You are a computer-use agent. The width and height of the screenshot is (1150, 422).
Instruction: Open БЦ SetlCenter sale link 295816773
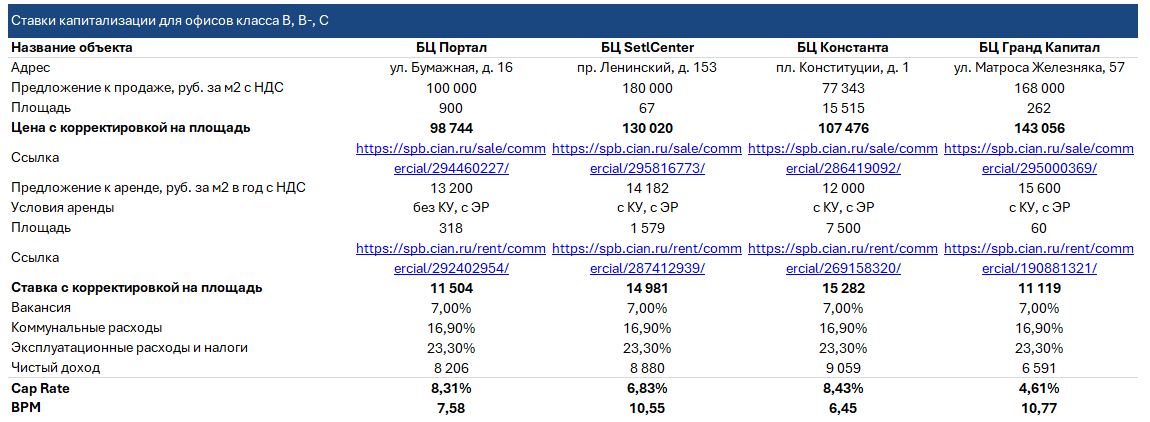point(647,158)
